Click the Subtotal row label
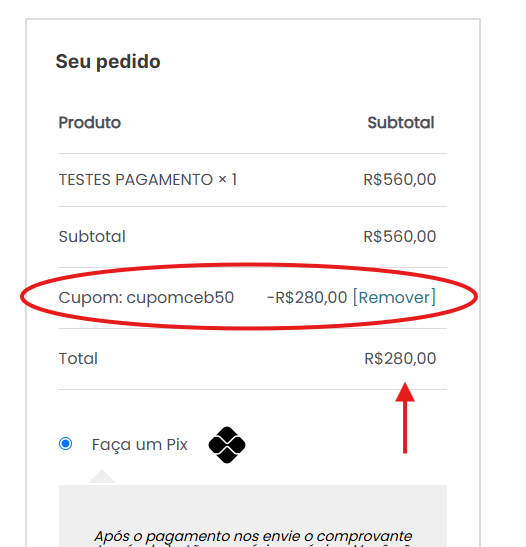The height and width of the screenshot is (547, 526). (92, 237)
